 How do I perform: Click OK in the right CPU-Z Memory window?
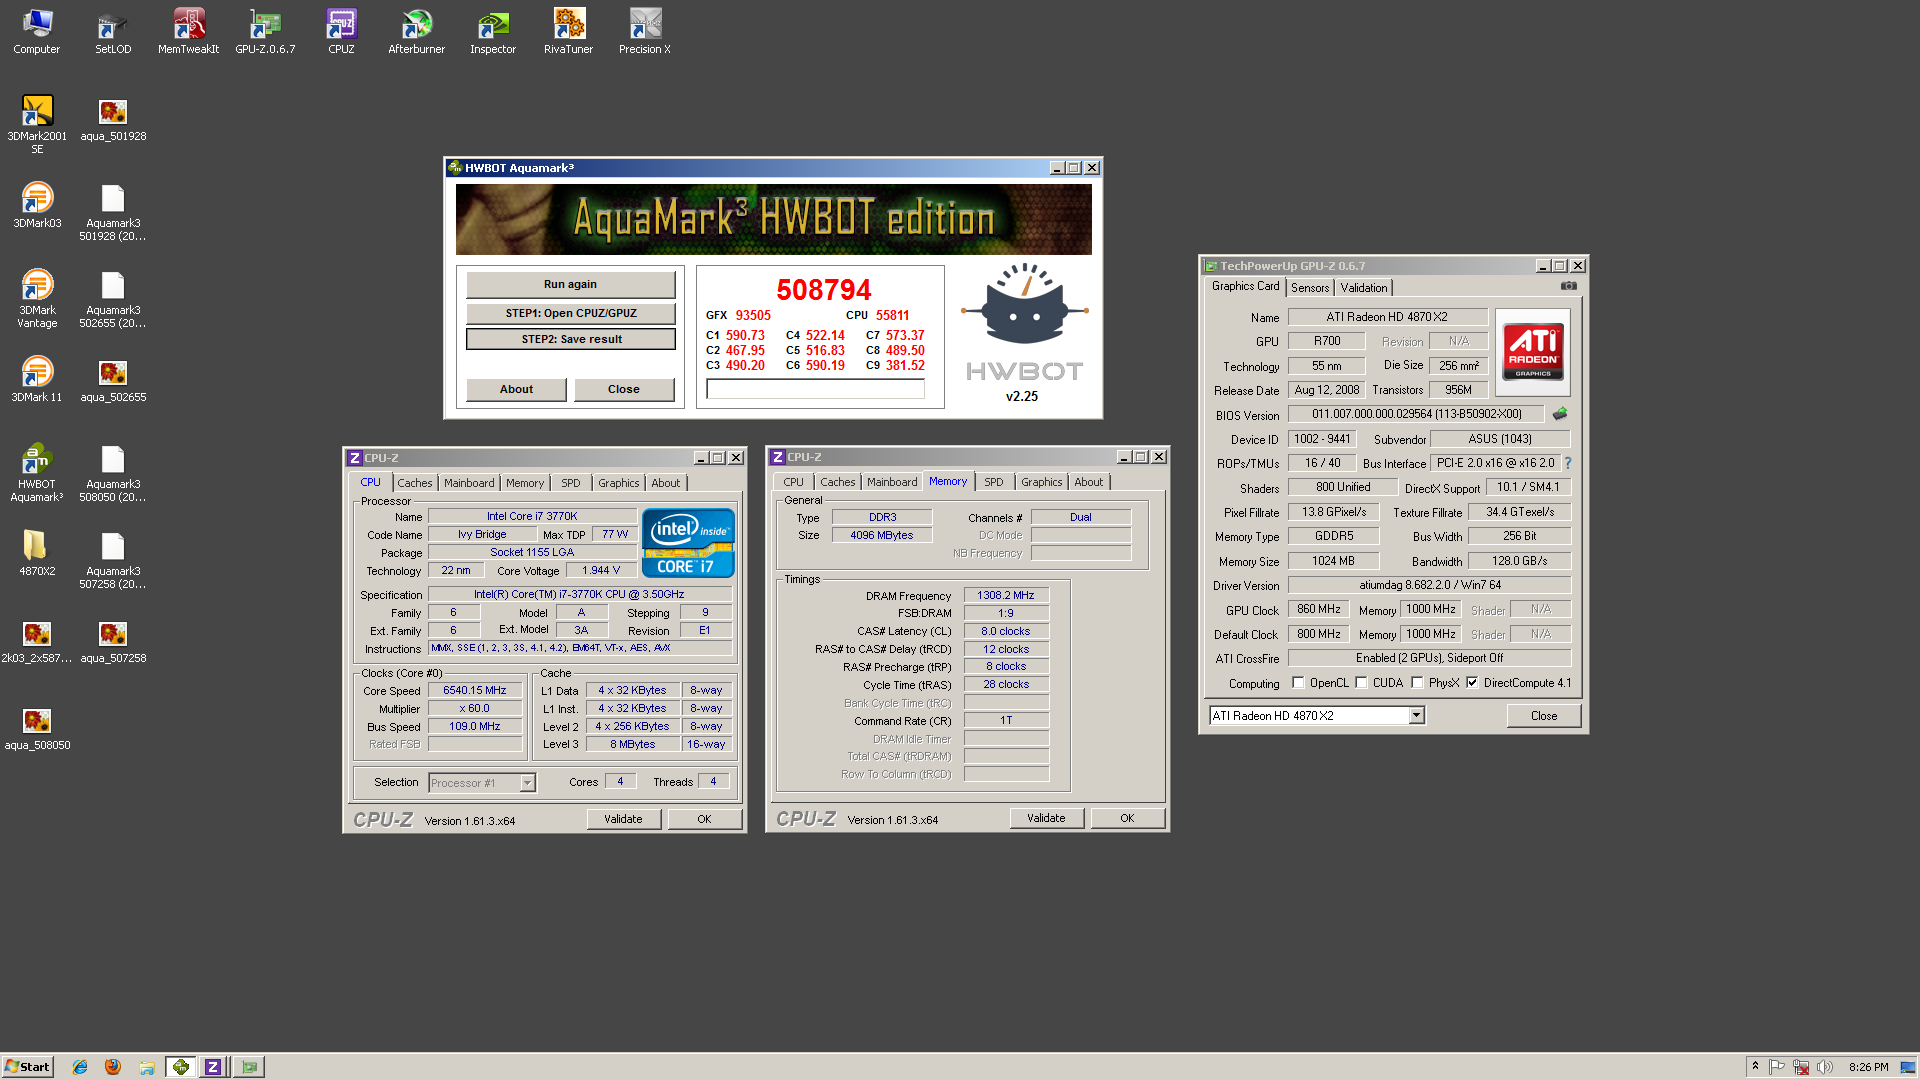[1127, 818]
